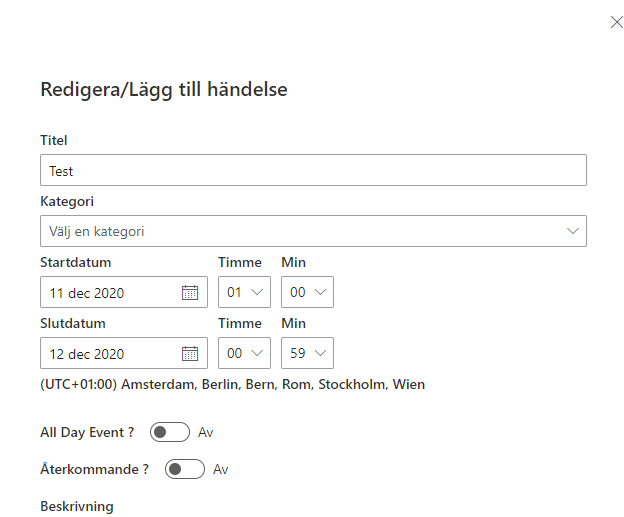Viewport: 624px width, 517px height.
Task: Expand the end Timme dropdown showing 00
Action: point(244,353)
